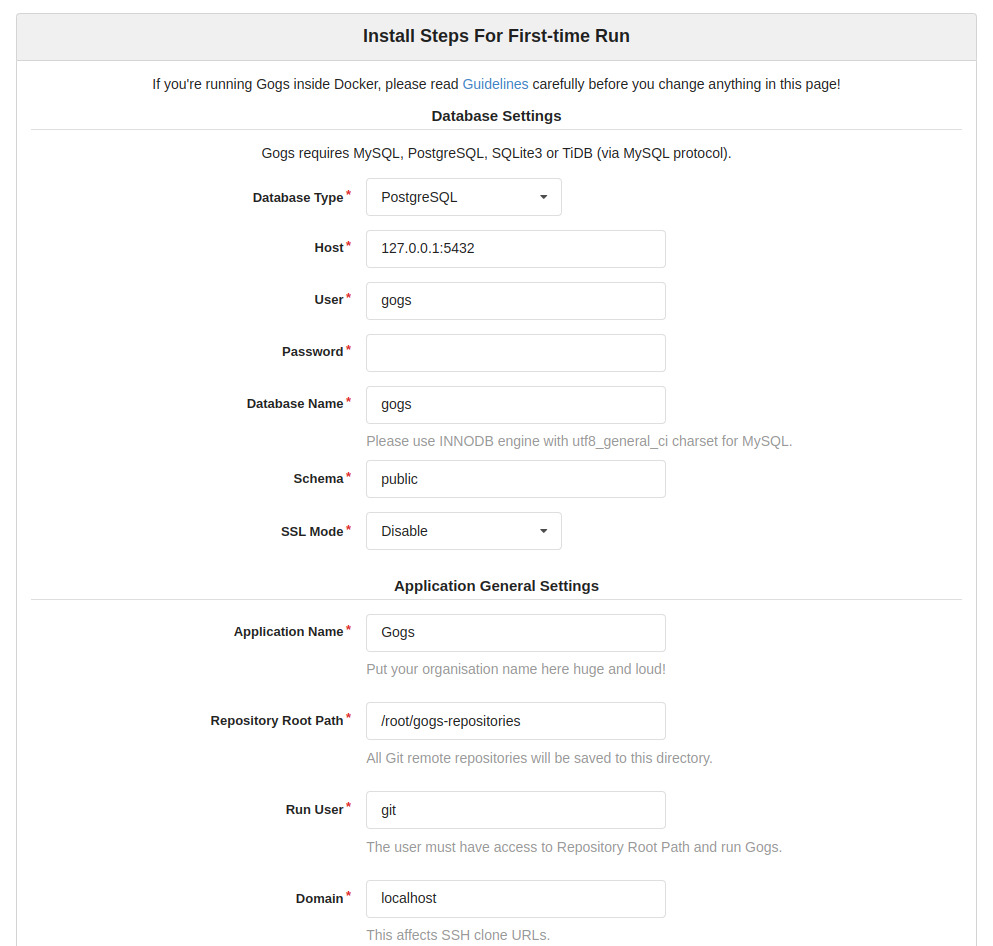
Task: Open the Database Type dropdown
Action: pyautogui.click(x=464, y=197)
